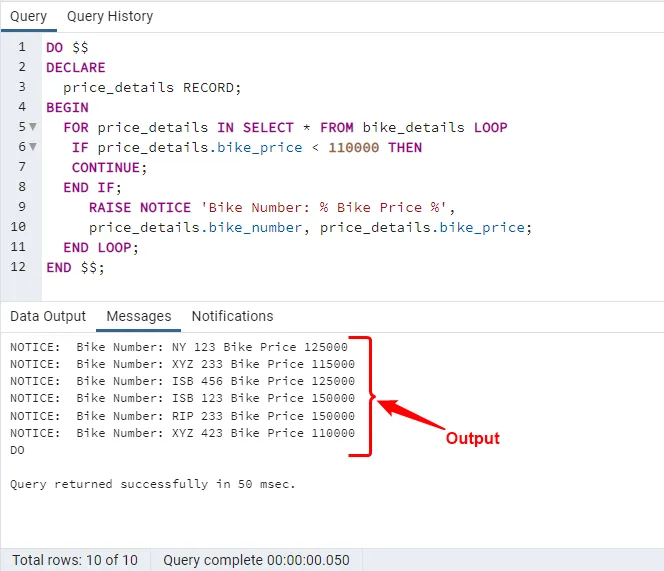
Task: Click the 'Query returned successfully' message
Action: click(153, 484)
